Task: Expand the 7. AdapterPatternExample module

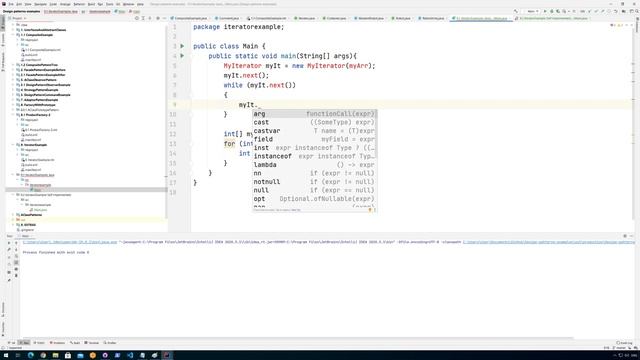Action: tap(13, 100)
